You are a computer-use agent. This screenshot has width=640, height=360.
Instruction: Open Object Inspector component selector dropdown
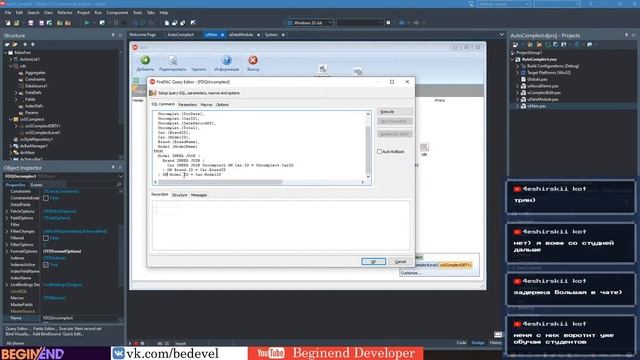click(x=120, y=176)
